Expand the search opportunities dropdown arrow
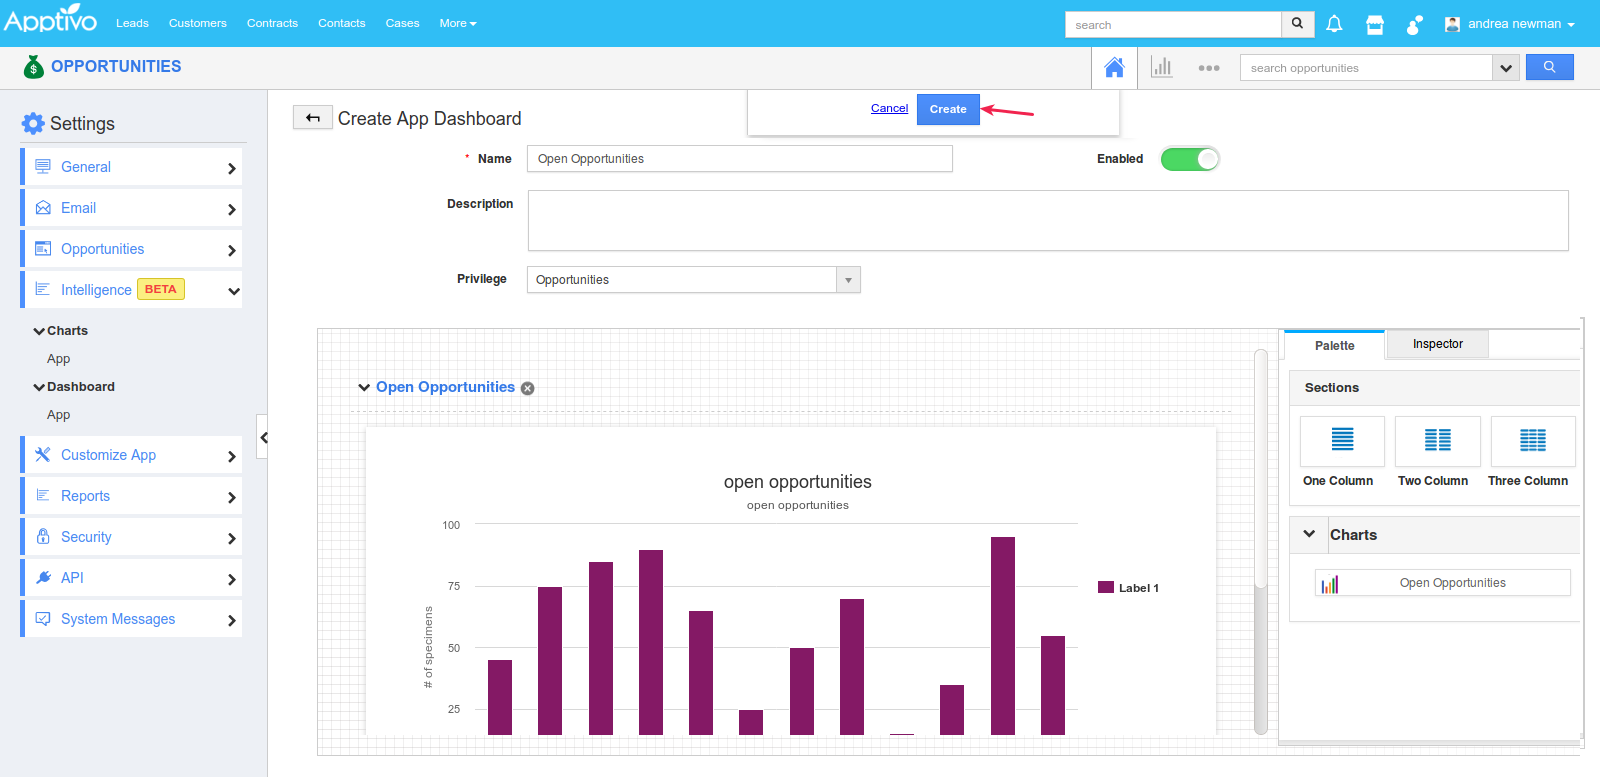Image resolution: width=1600 pixels, height=777 pixels. (1506, 68)
